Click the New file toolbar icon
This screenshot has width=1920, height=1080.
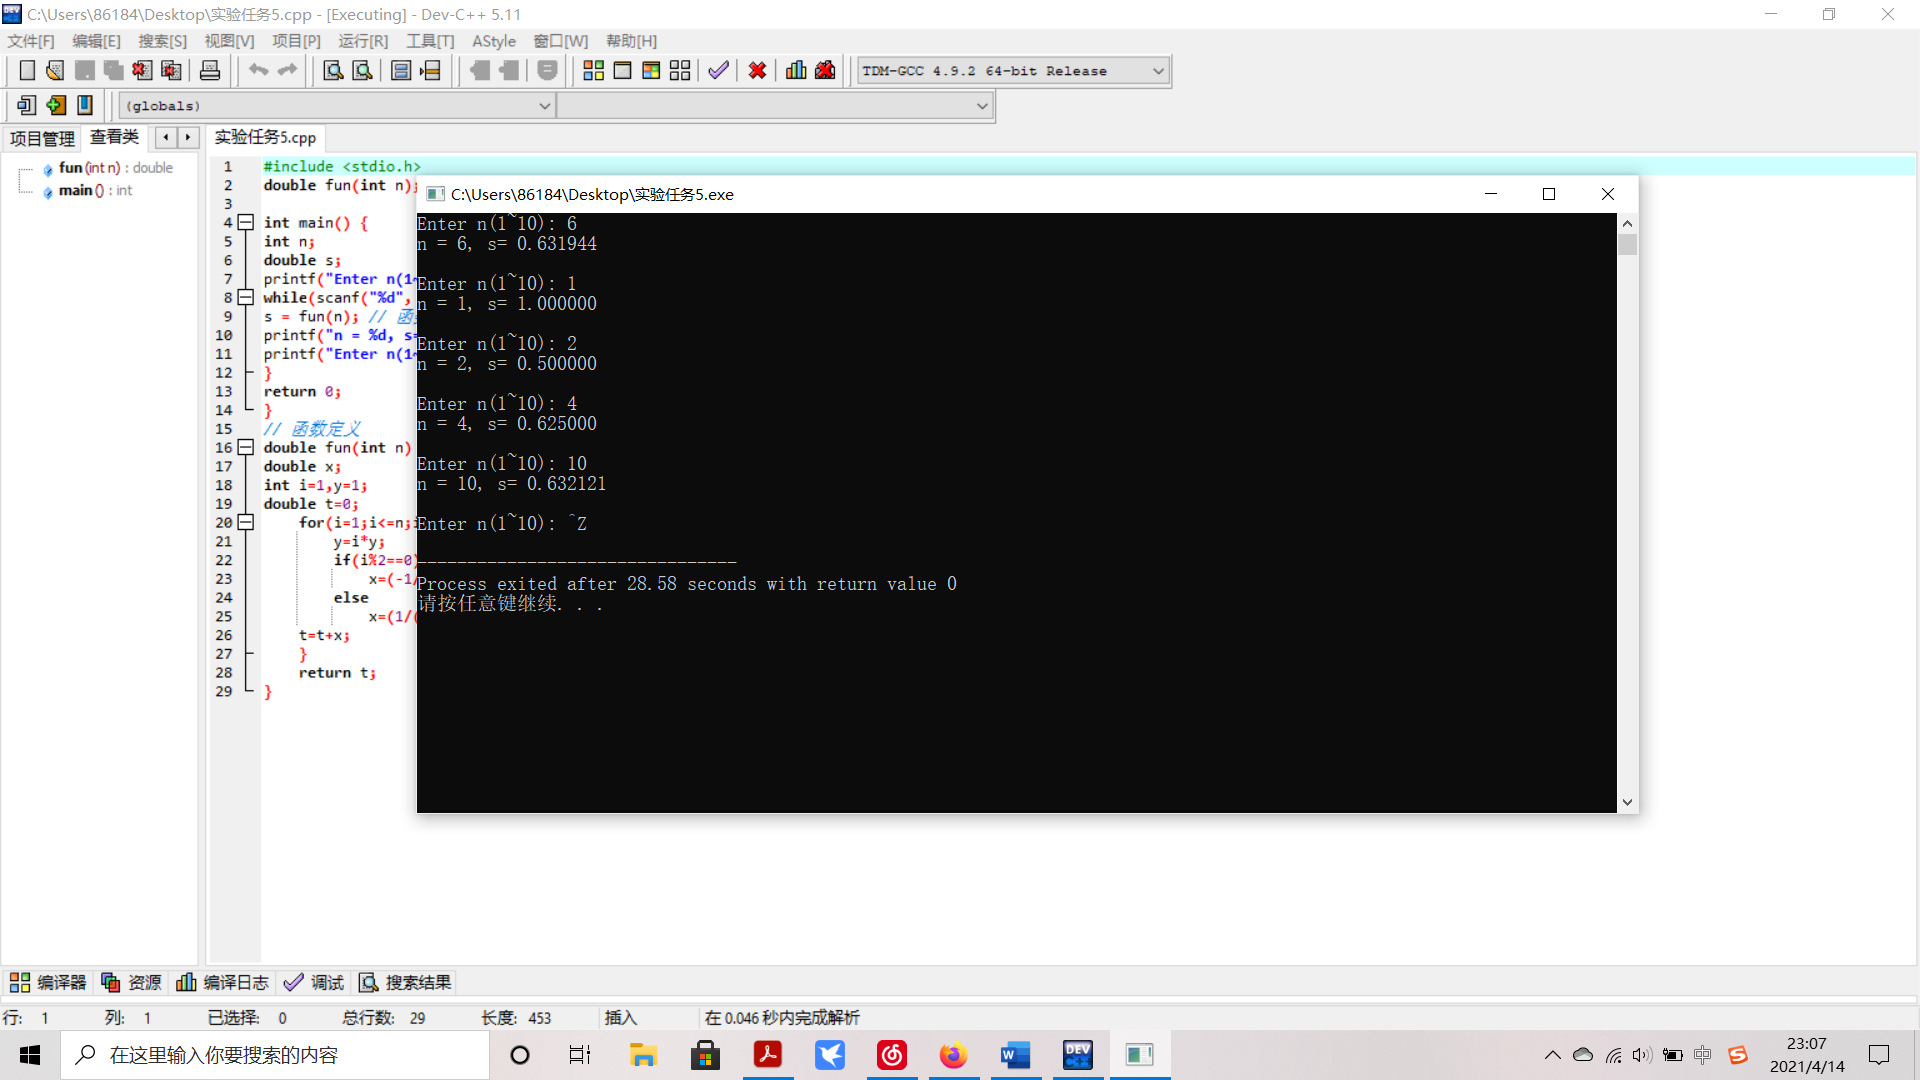pyautogui.click(x=27, y=71)
